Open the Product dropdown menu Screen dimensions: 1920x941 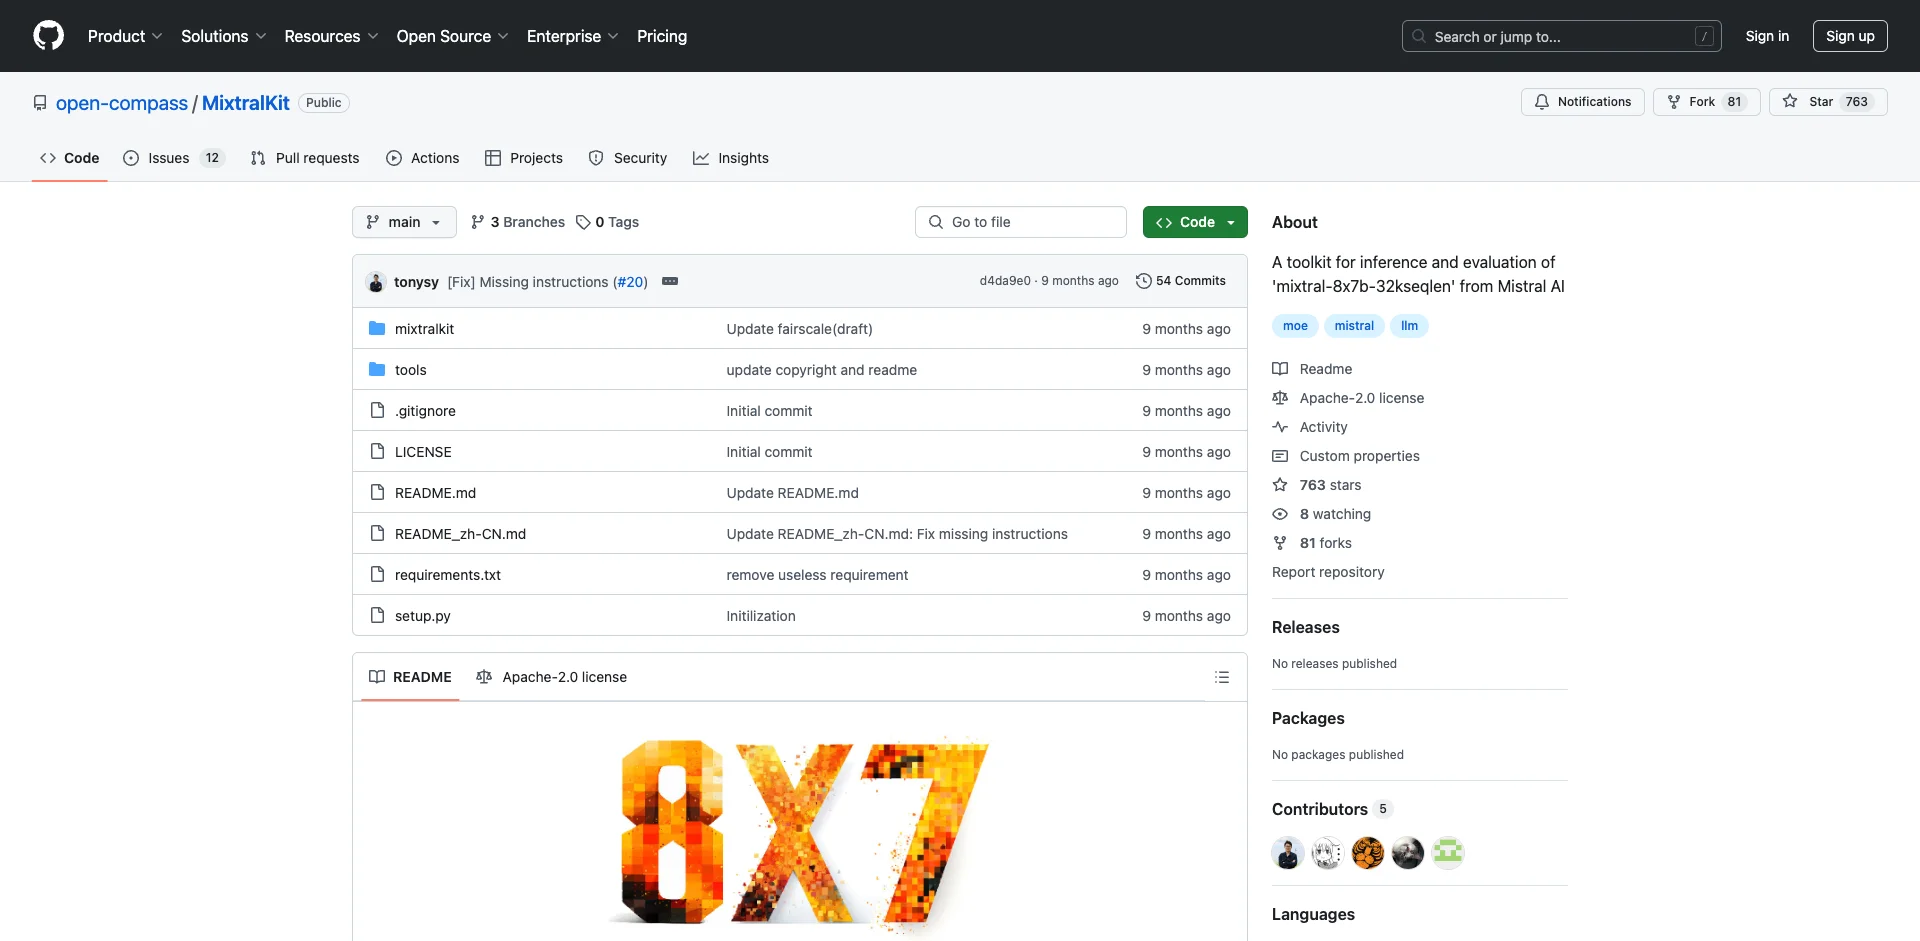click(x=125, y=36)
